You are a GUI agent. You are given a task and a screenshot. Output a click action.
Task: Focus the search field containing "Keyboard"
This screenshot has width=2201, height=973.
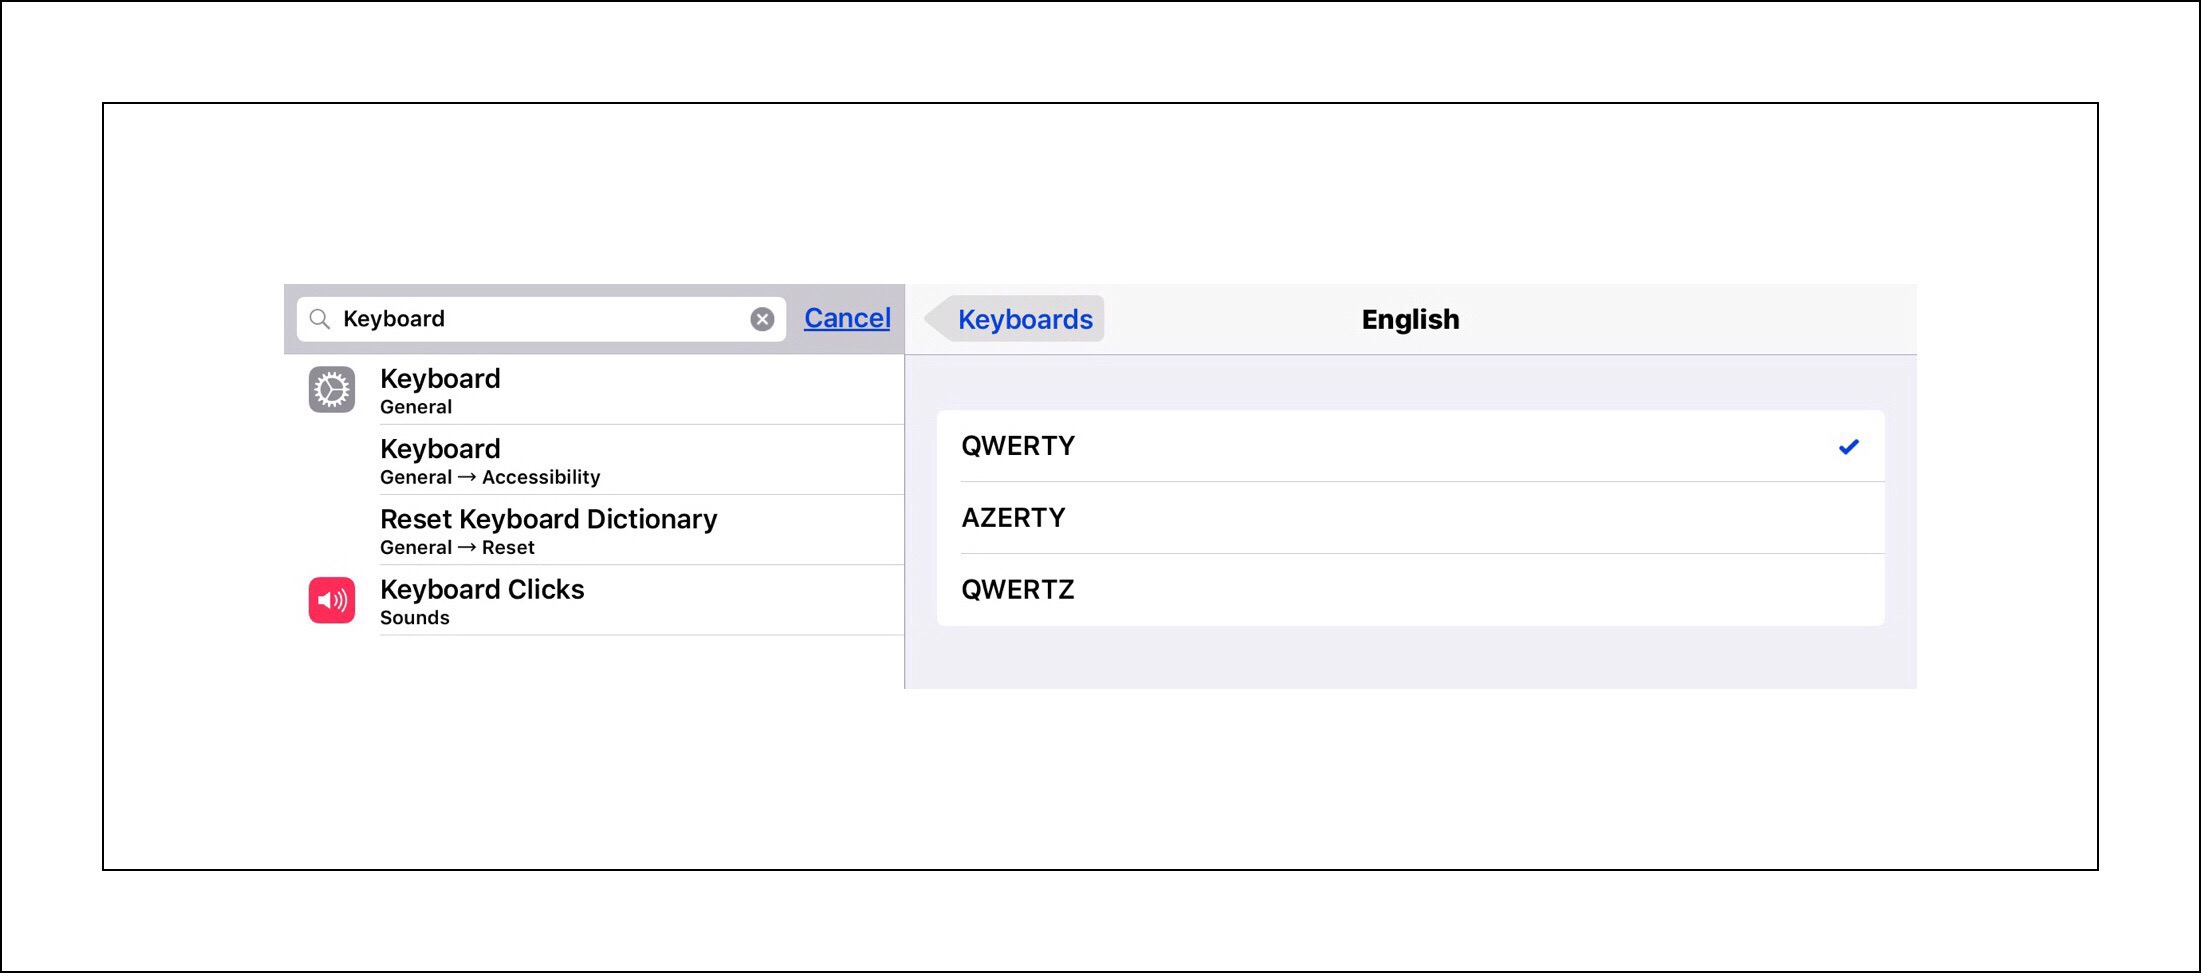coord(540,319)
